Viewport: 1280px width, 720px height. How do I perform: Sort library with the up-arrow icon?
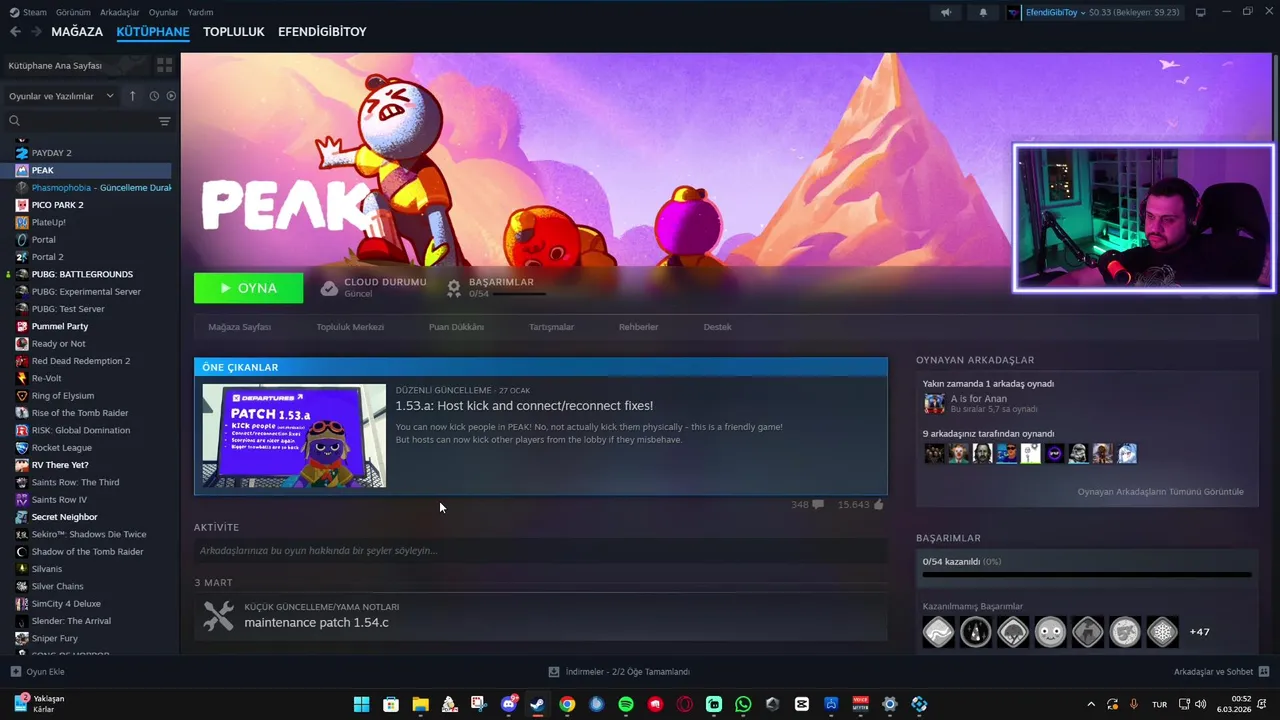[x=132, y=96]
